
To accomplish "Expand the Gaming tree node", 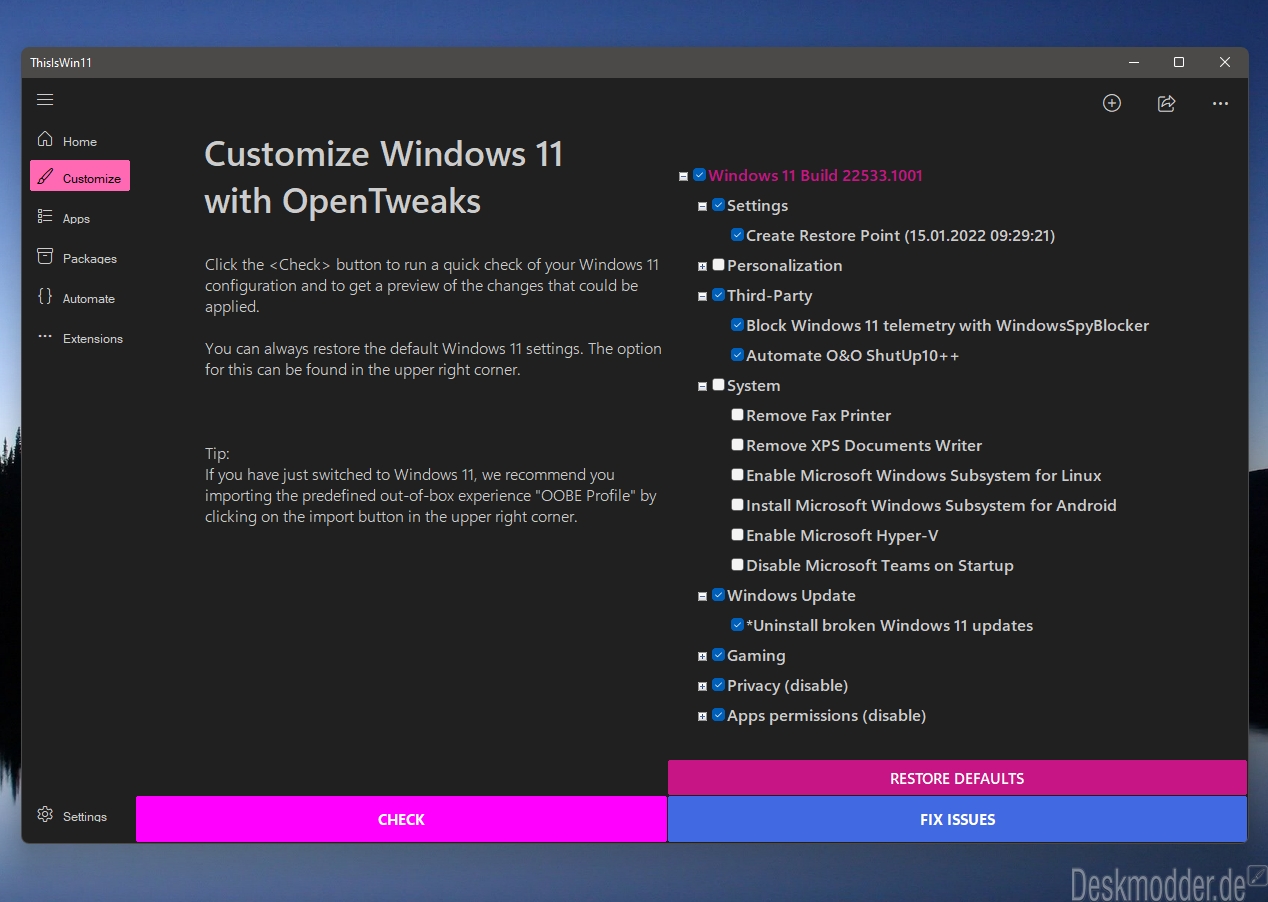I will pos(702,656).
